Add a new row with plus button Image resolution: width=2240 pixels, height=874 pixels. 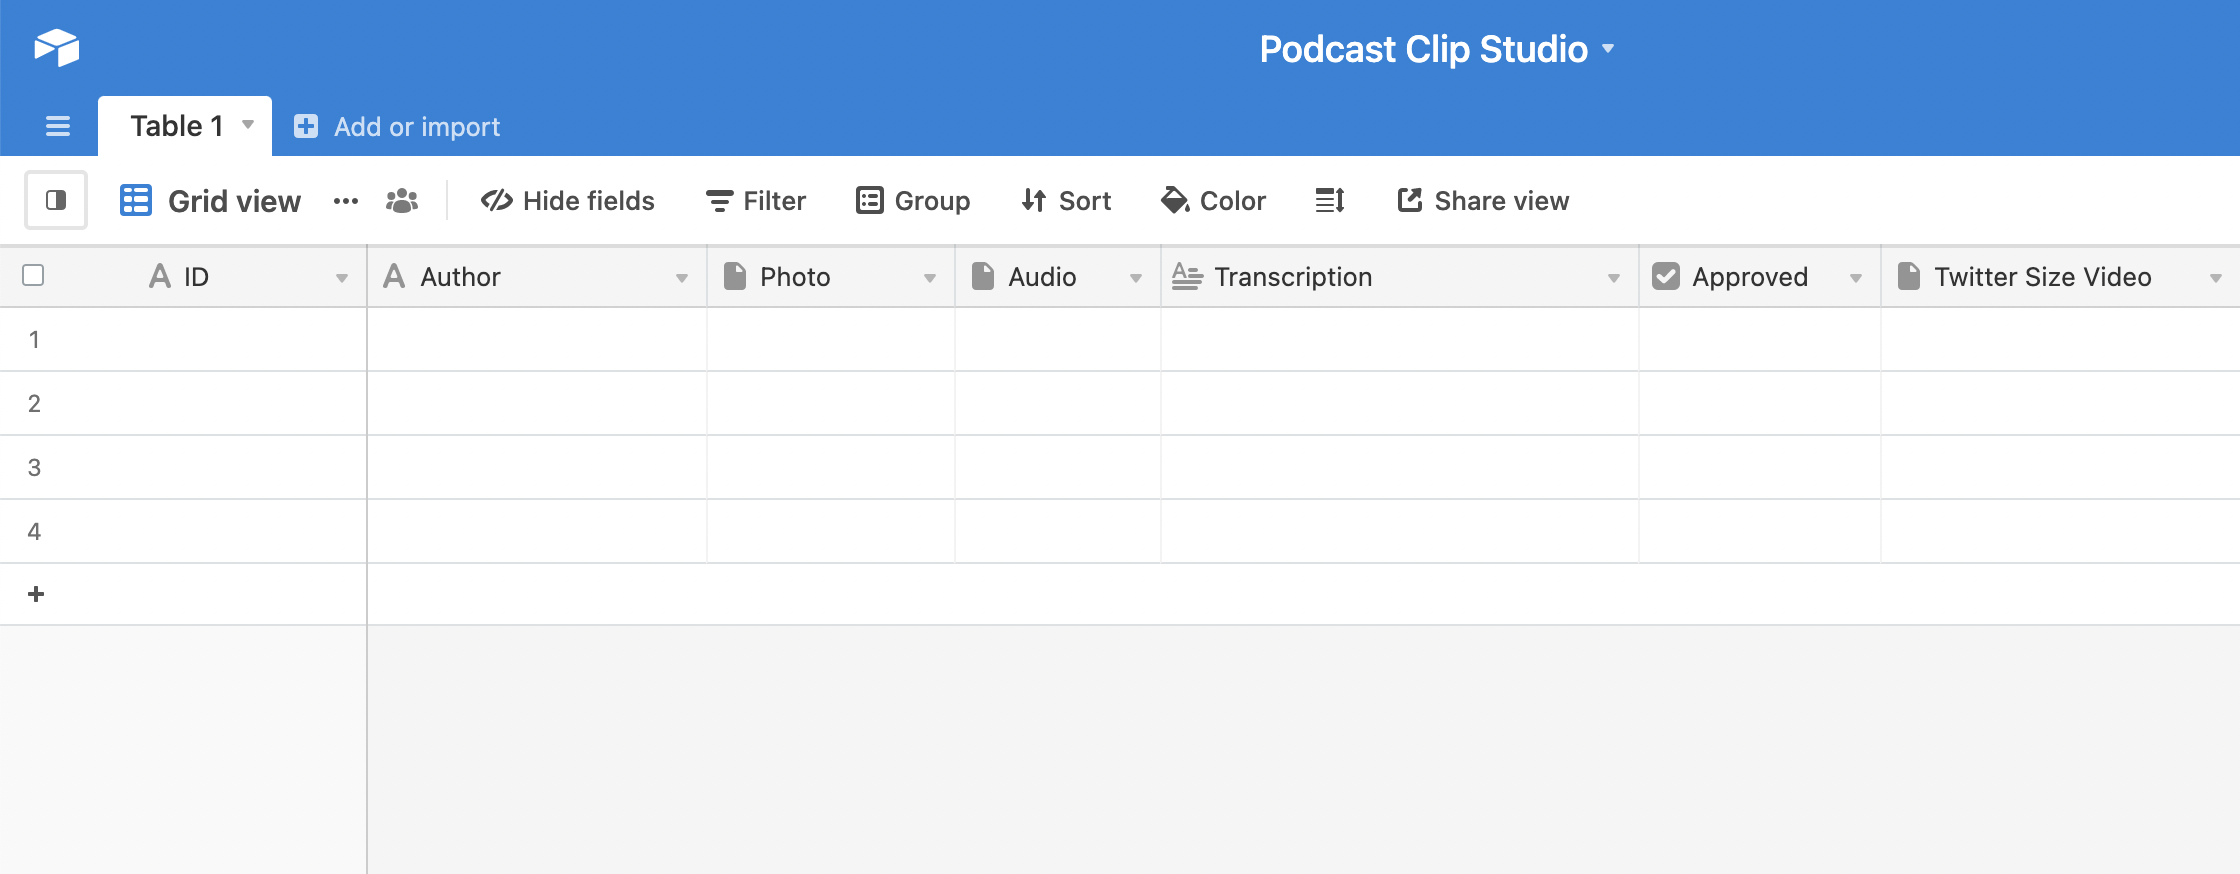pos(36,594)
